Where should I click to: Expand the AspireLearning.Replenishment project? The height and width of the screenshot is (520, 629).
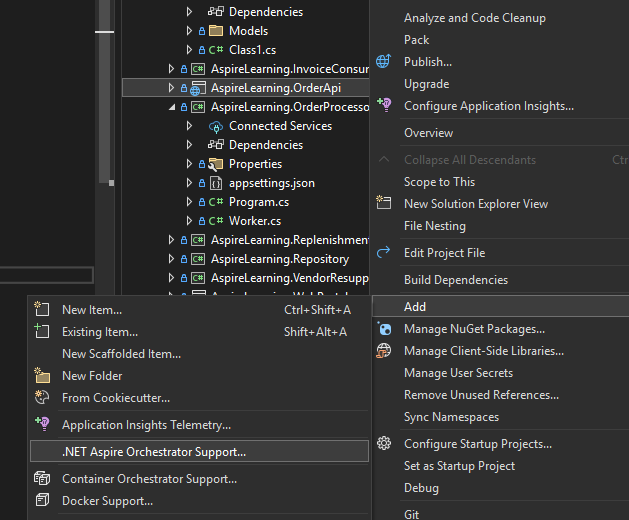171,240
